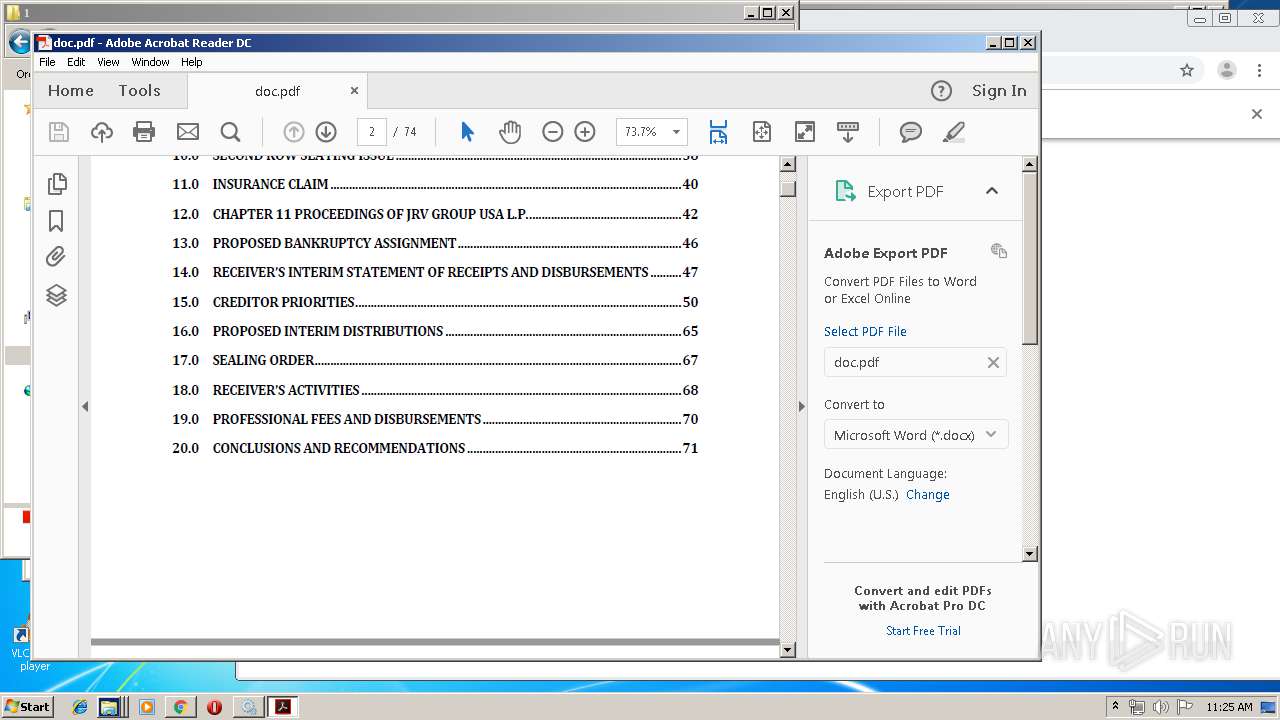The image size is (1280, 720).
Task: Switch to the Home tab
Action: pyautogui.click(x=71, y=91)
